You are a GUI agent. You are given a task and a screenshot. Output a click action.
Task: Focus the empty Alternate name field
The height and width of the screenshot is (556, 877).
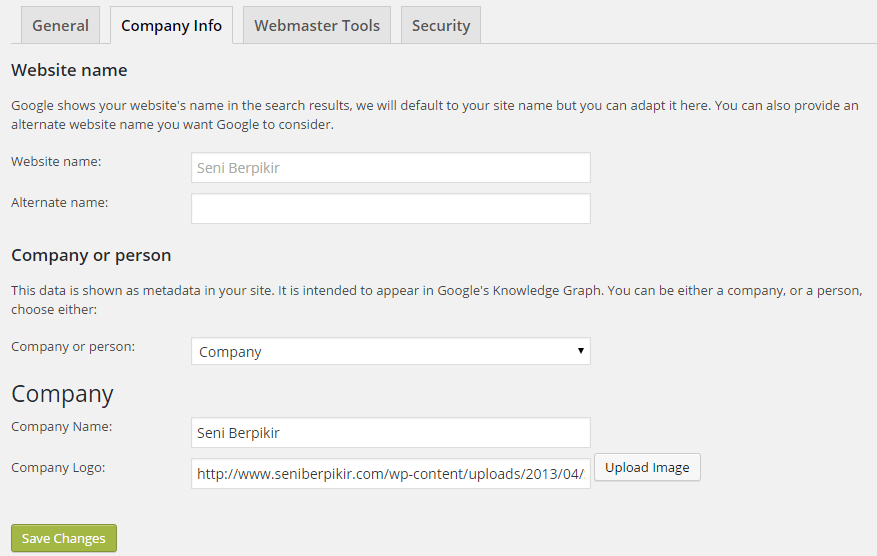pos(390,209)
